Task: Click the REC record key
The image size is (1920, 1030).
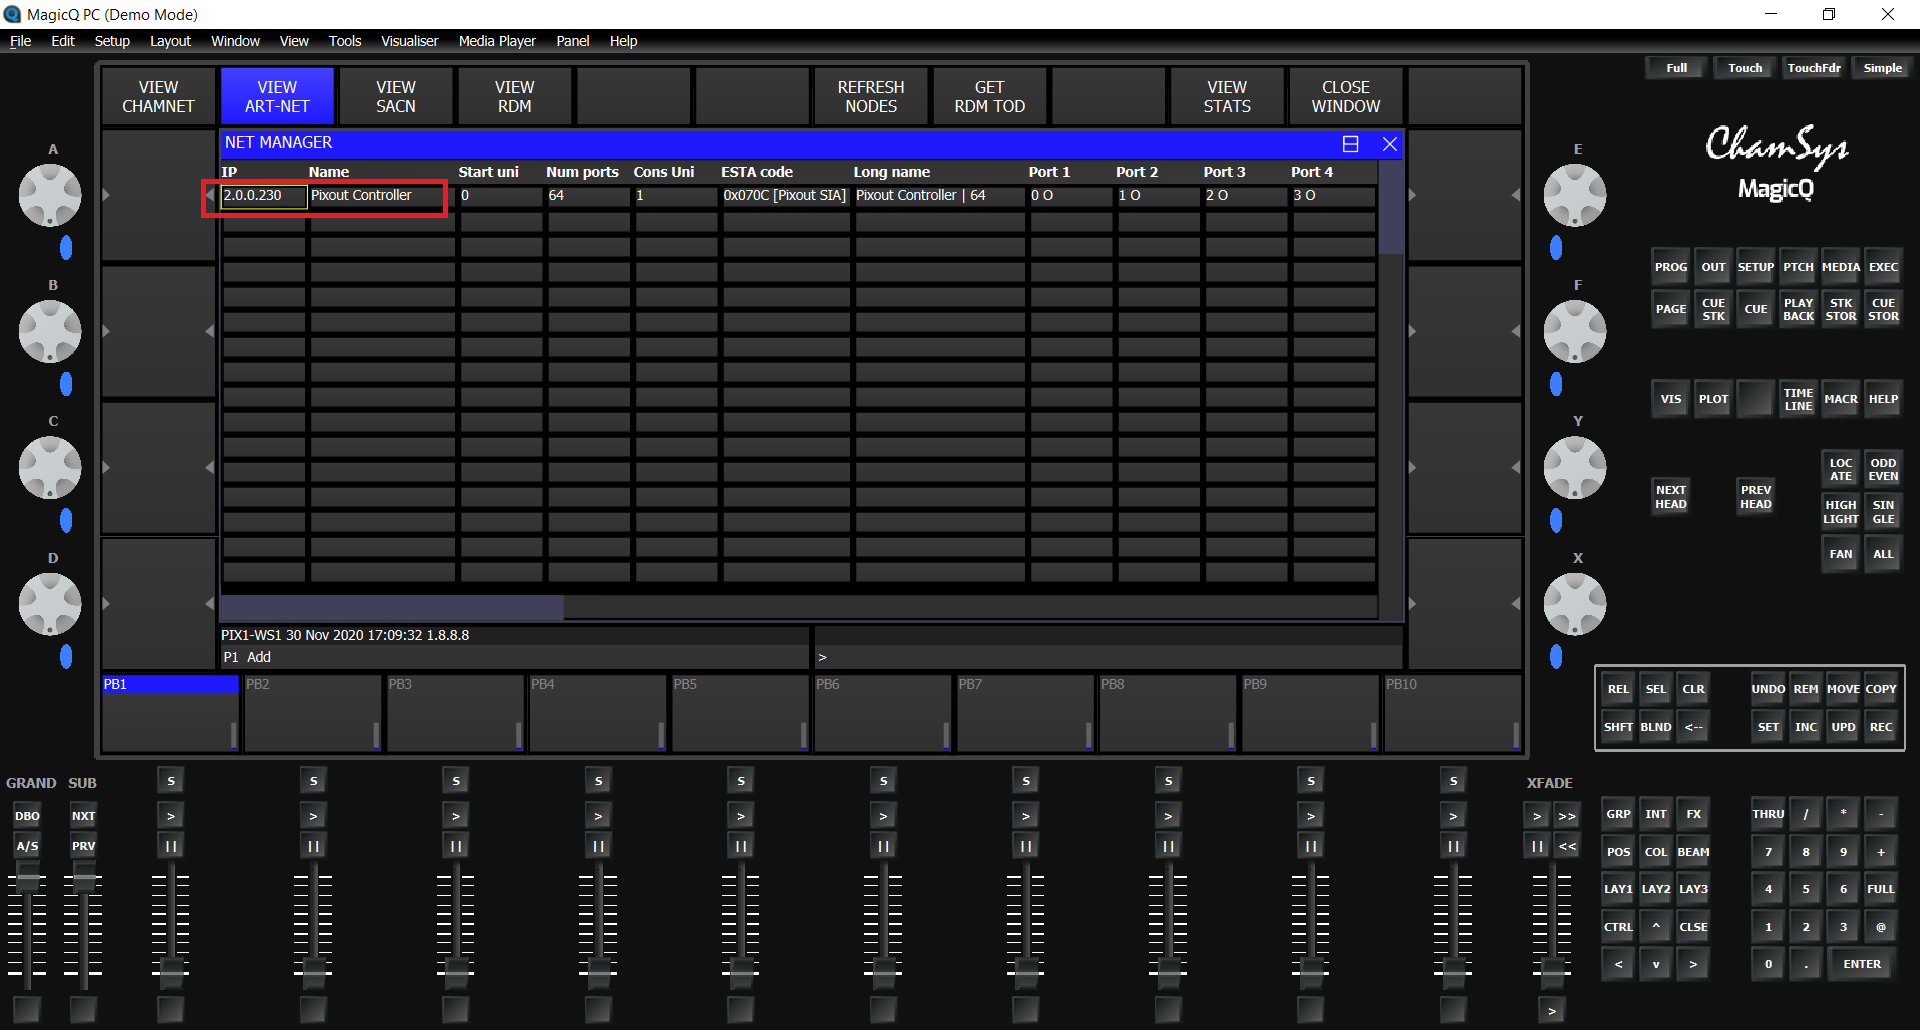Action: [1880, 727]
